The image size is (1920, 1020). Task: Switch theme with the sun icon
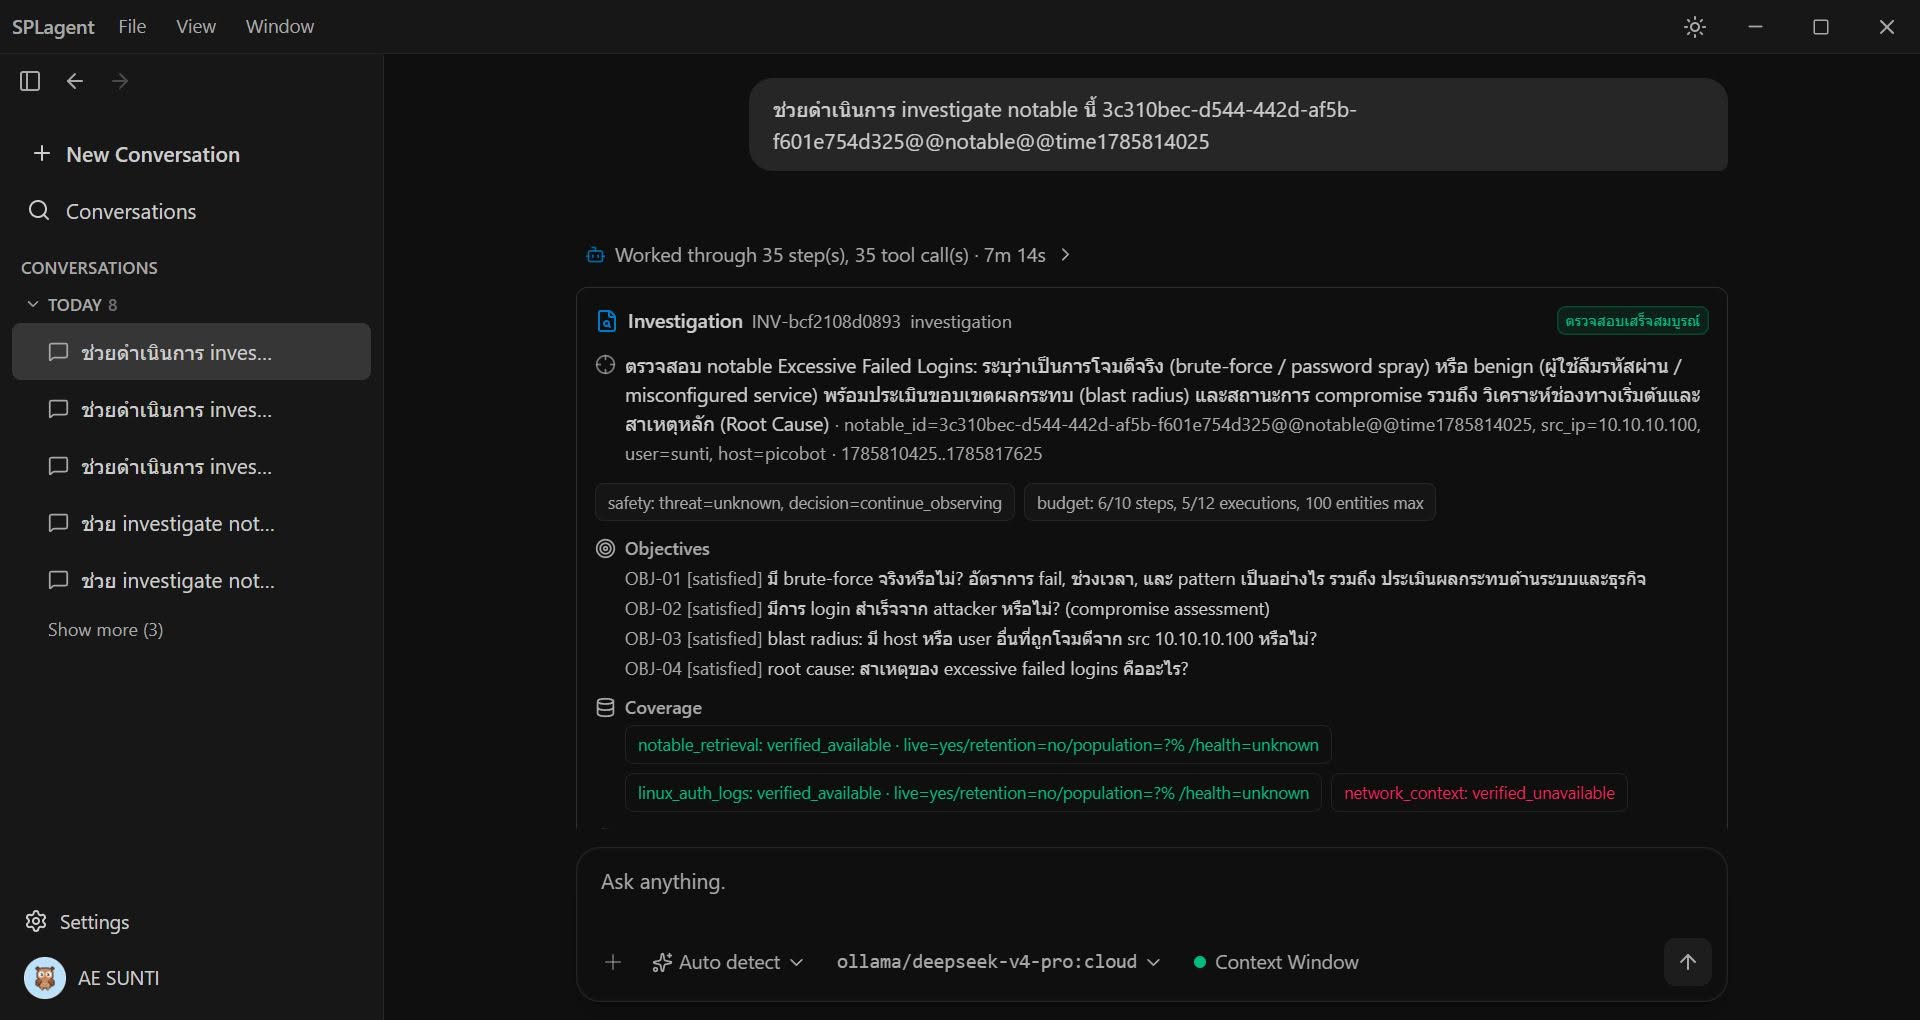1694,27
